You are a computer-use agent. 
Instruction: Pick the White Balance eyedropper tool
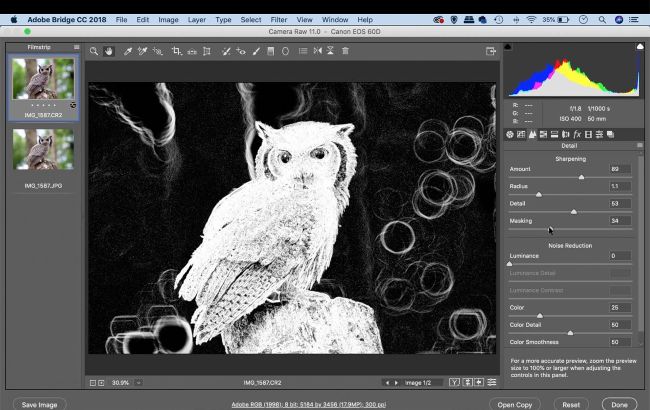tap(128, 51)
